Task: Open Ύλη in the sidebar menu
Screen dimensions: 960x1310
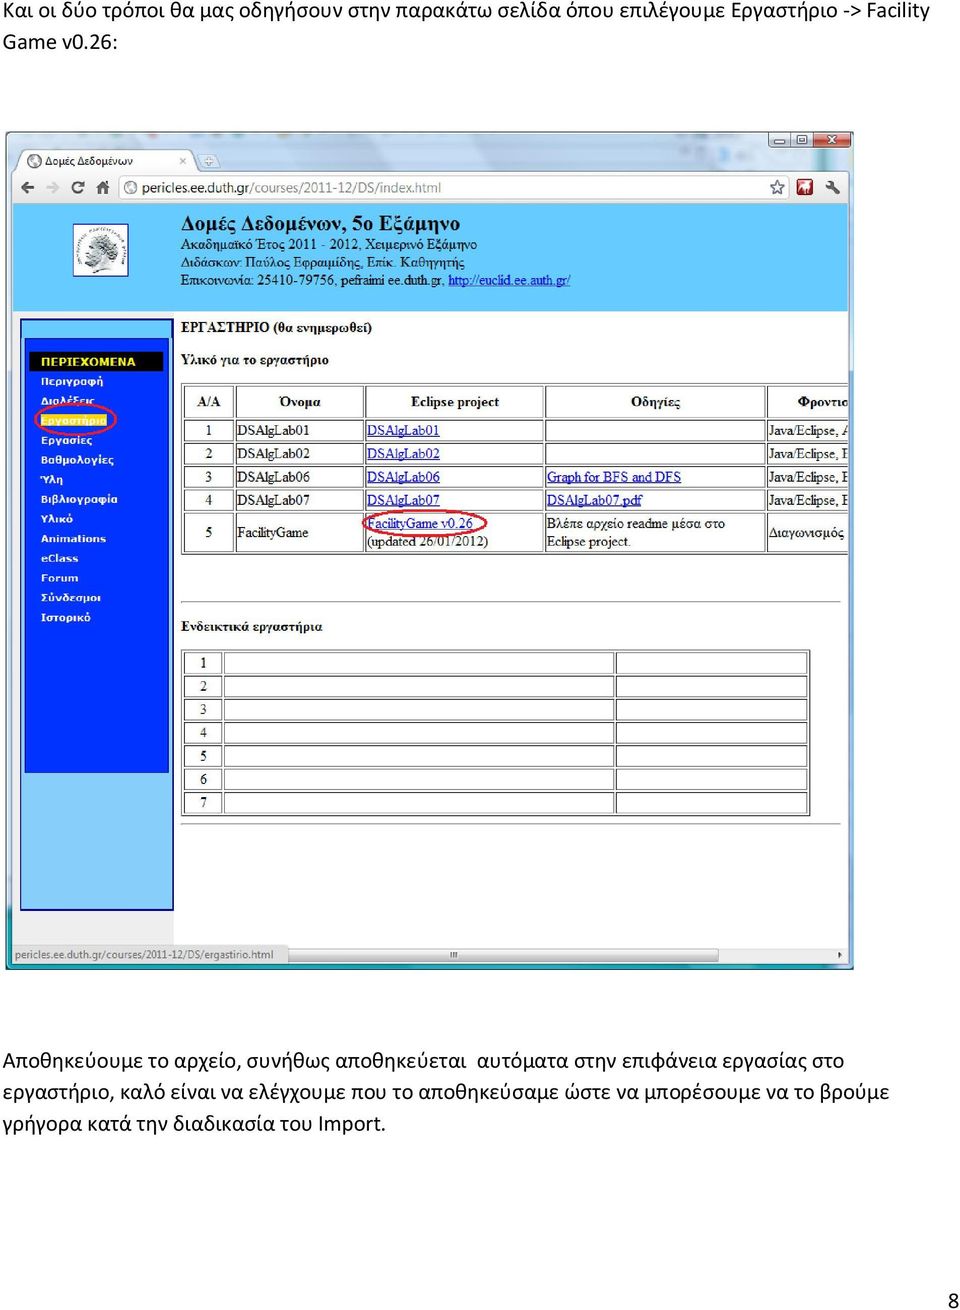Action: click(x=51, y=479)
